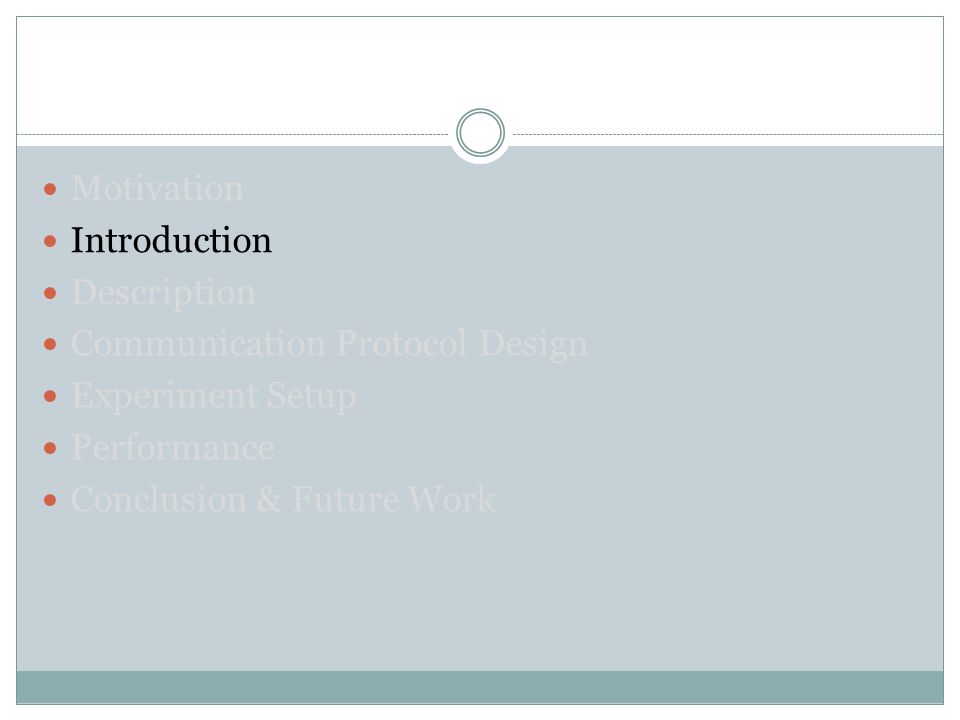Click the bullet dot beside Performance
The image size is (960, 720).
point(50,449)
